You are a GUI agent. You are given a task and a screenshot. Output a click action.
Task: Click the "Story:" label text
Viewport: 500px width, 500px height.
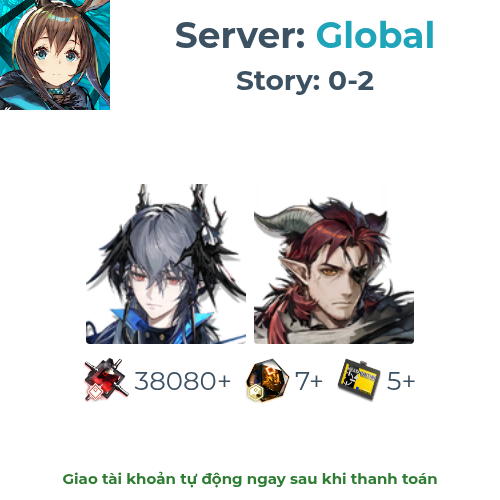click(278, 80)
